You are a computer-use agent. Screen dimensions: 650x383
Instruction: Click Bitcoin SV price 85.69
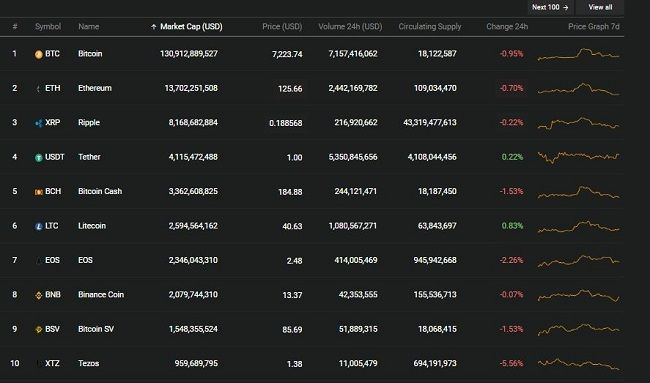pos(292,330)
